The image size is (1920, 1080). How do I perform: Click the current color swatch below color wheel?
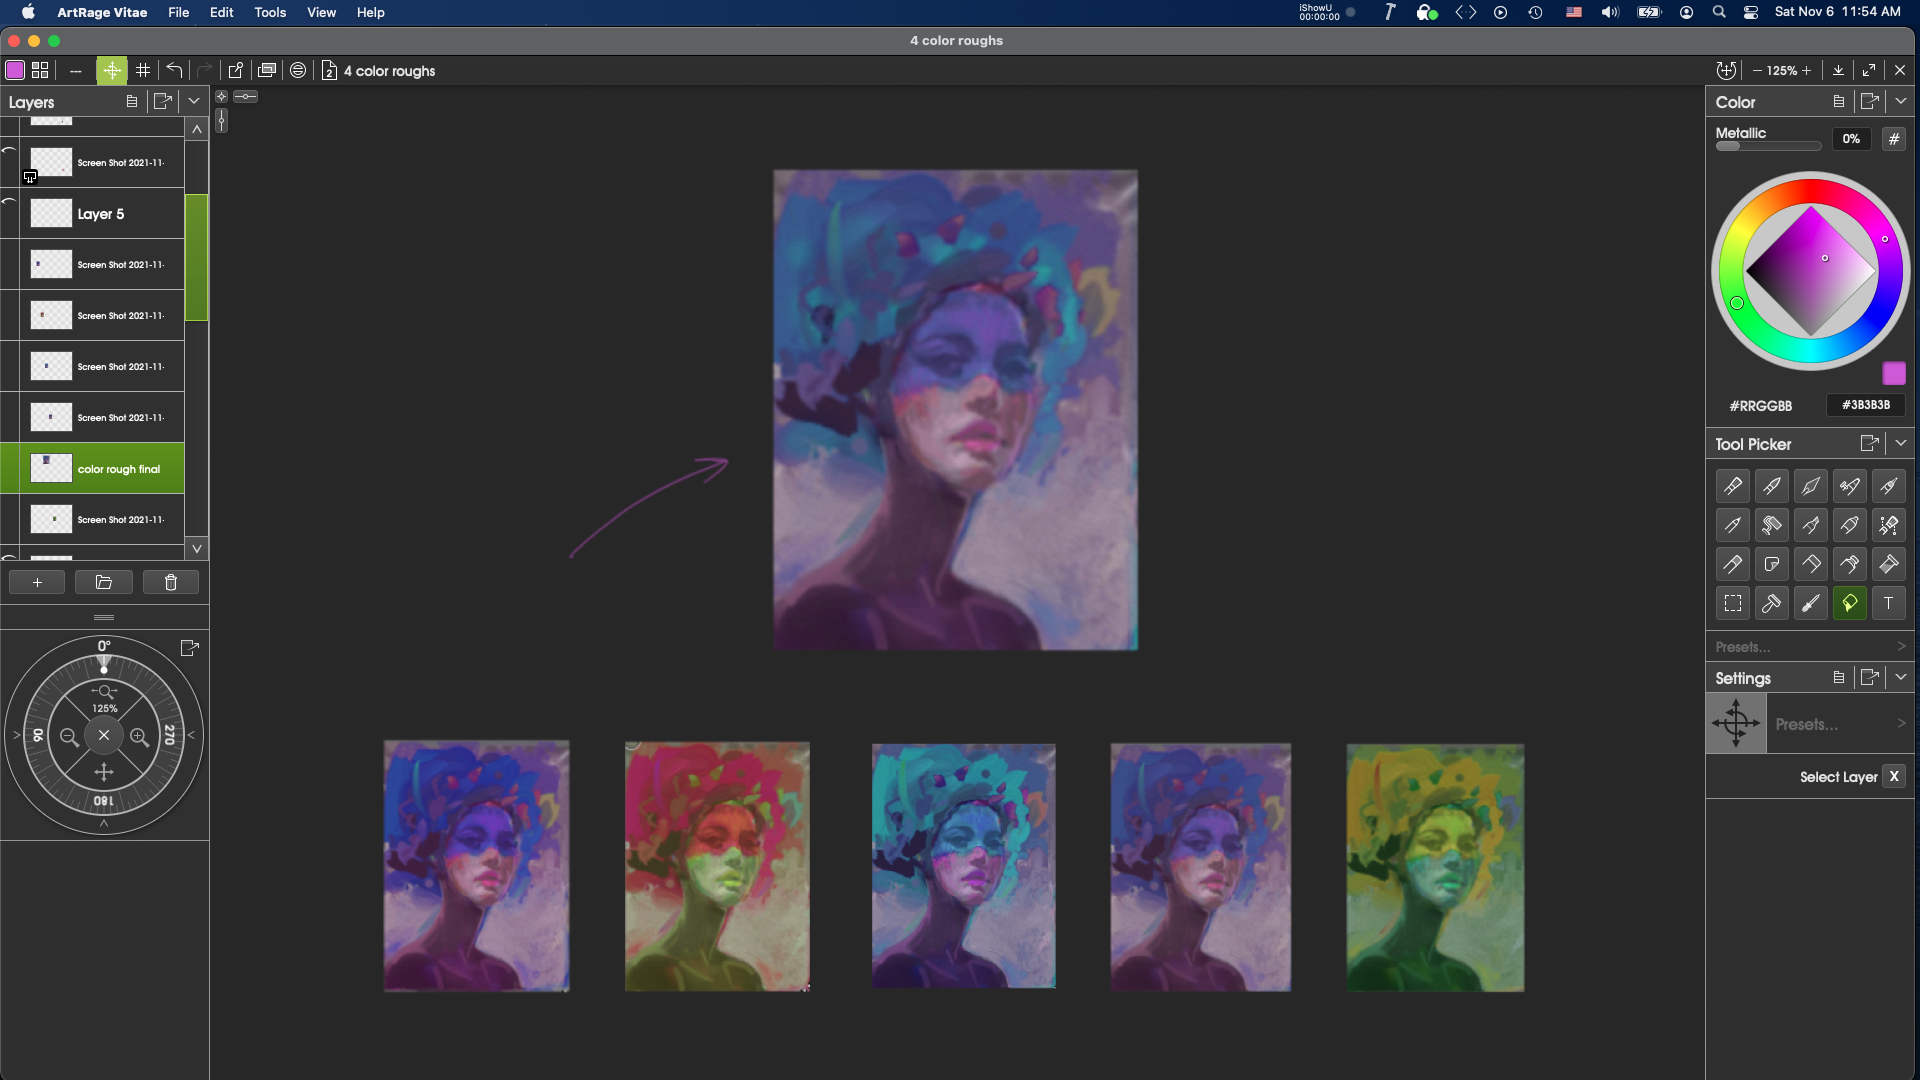(1893, 373)
